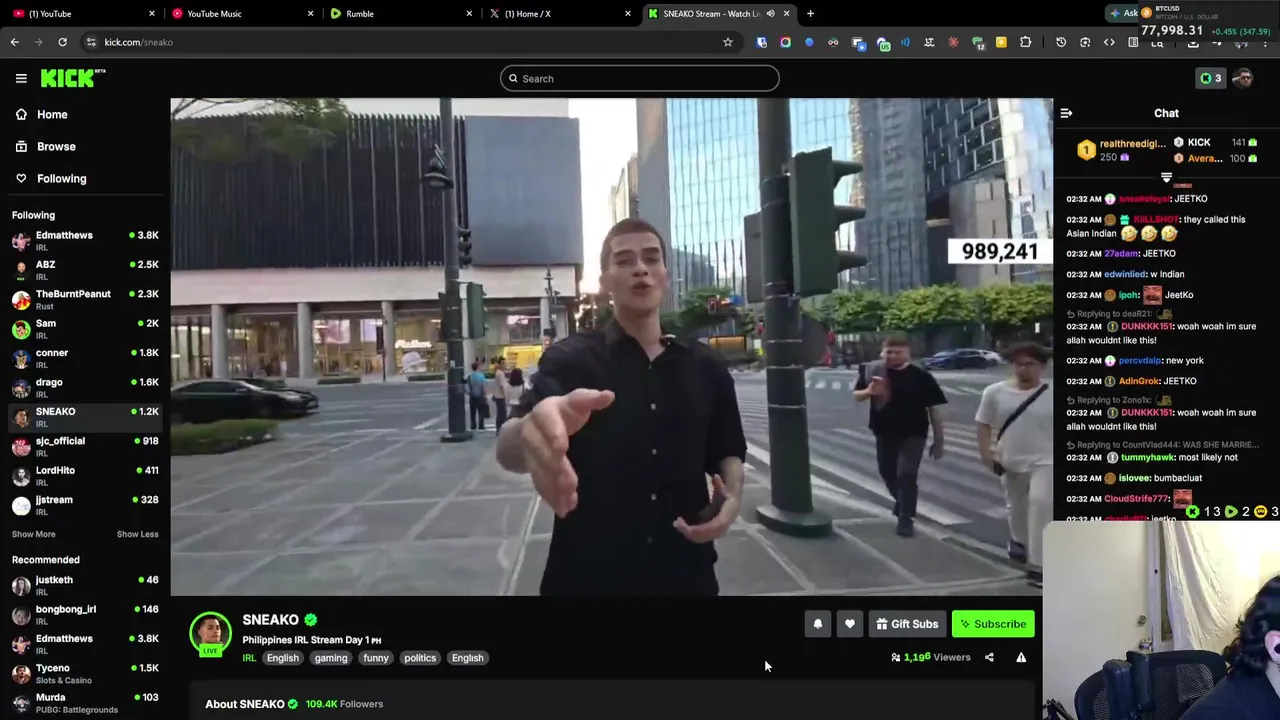Open the Tyceno recommended channel

[x=85, y=673]
